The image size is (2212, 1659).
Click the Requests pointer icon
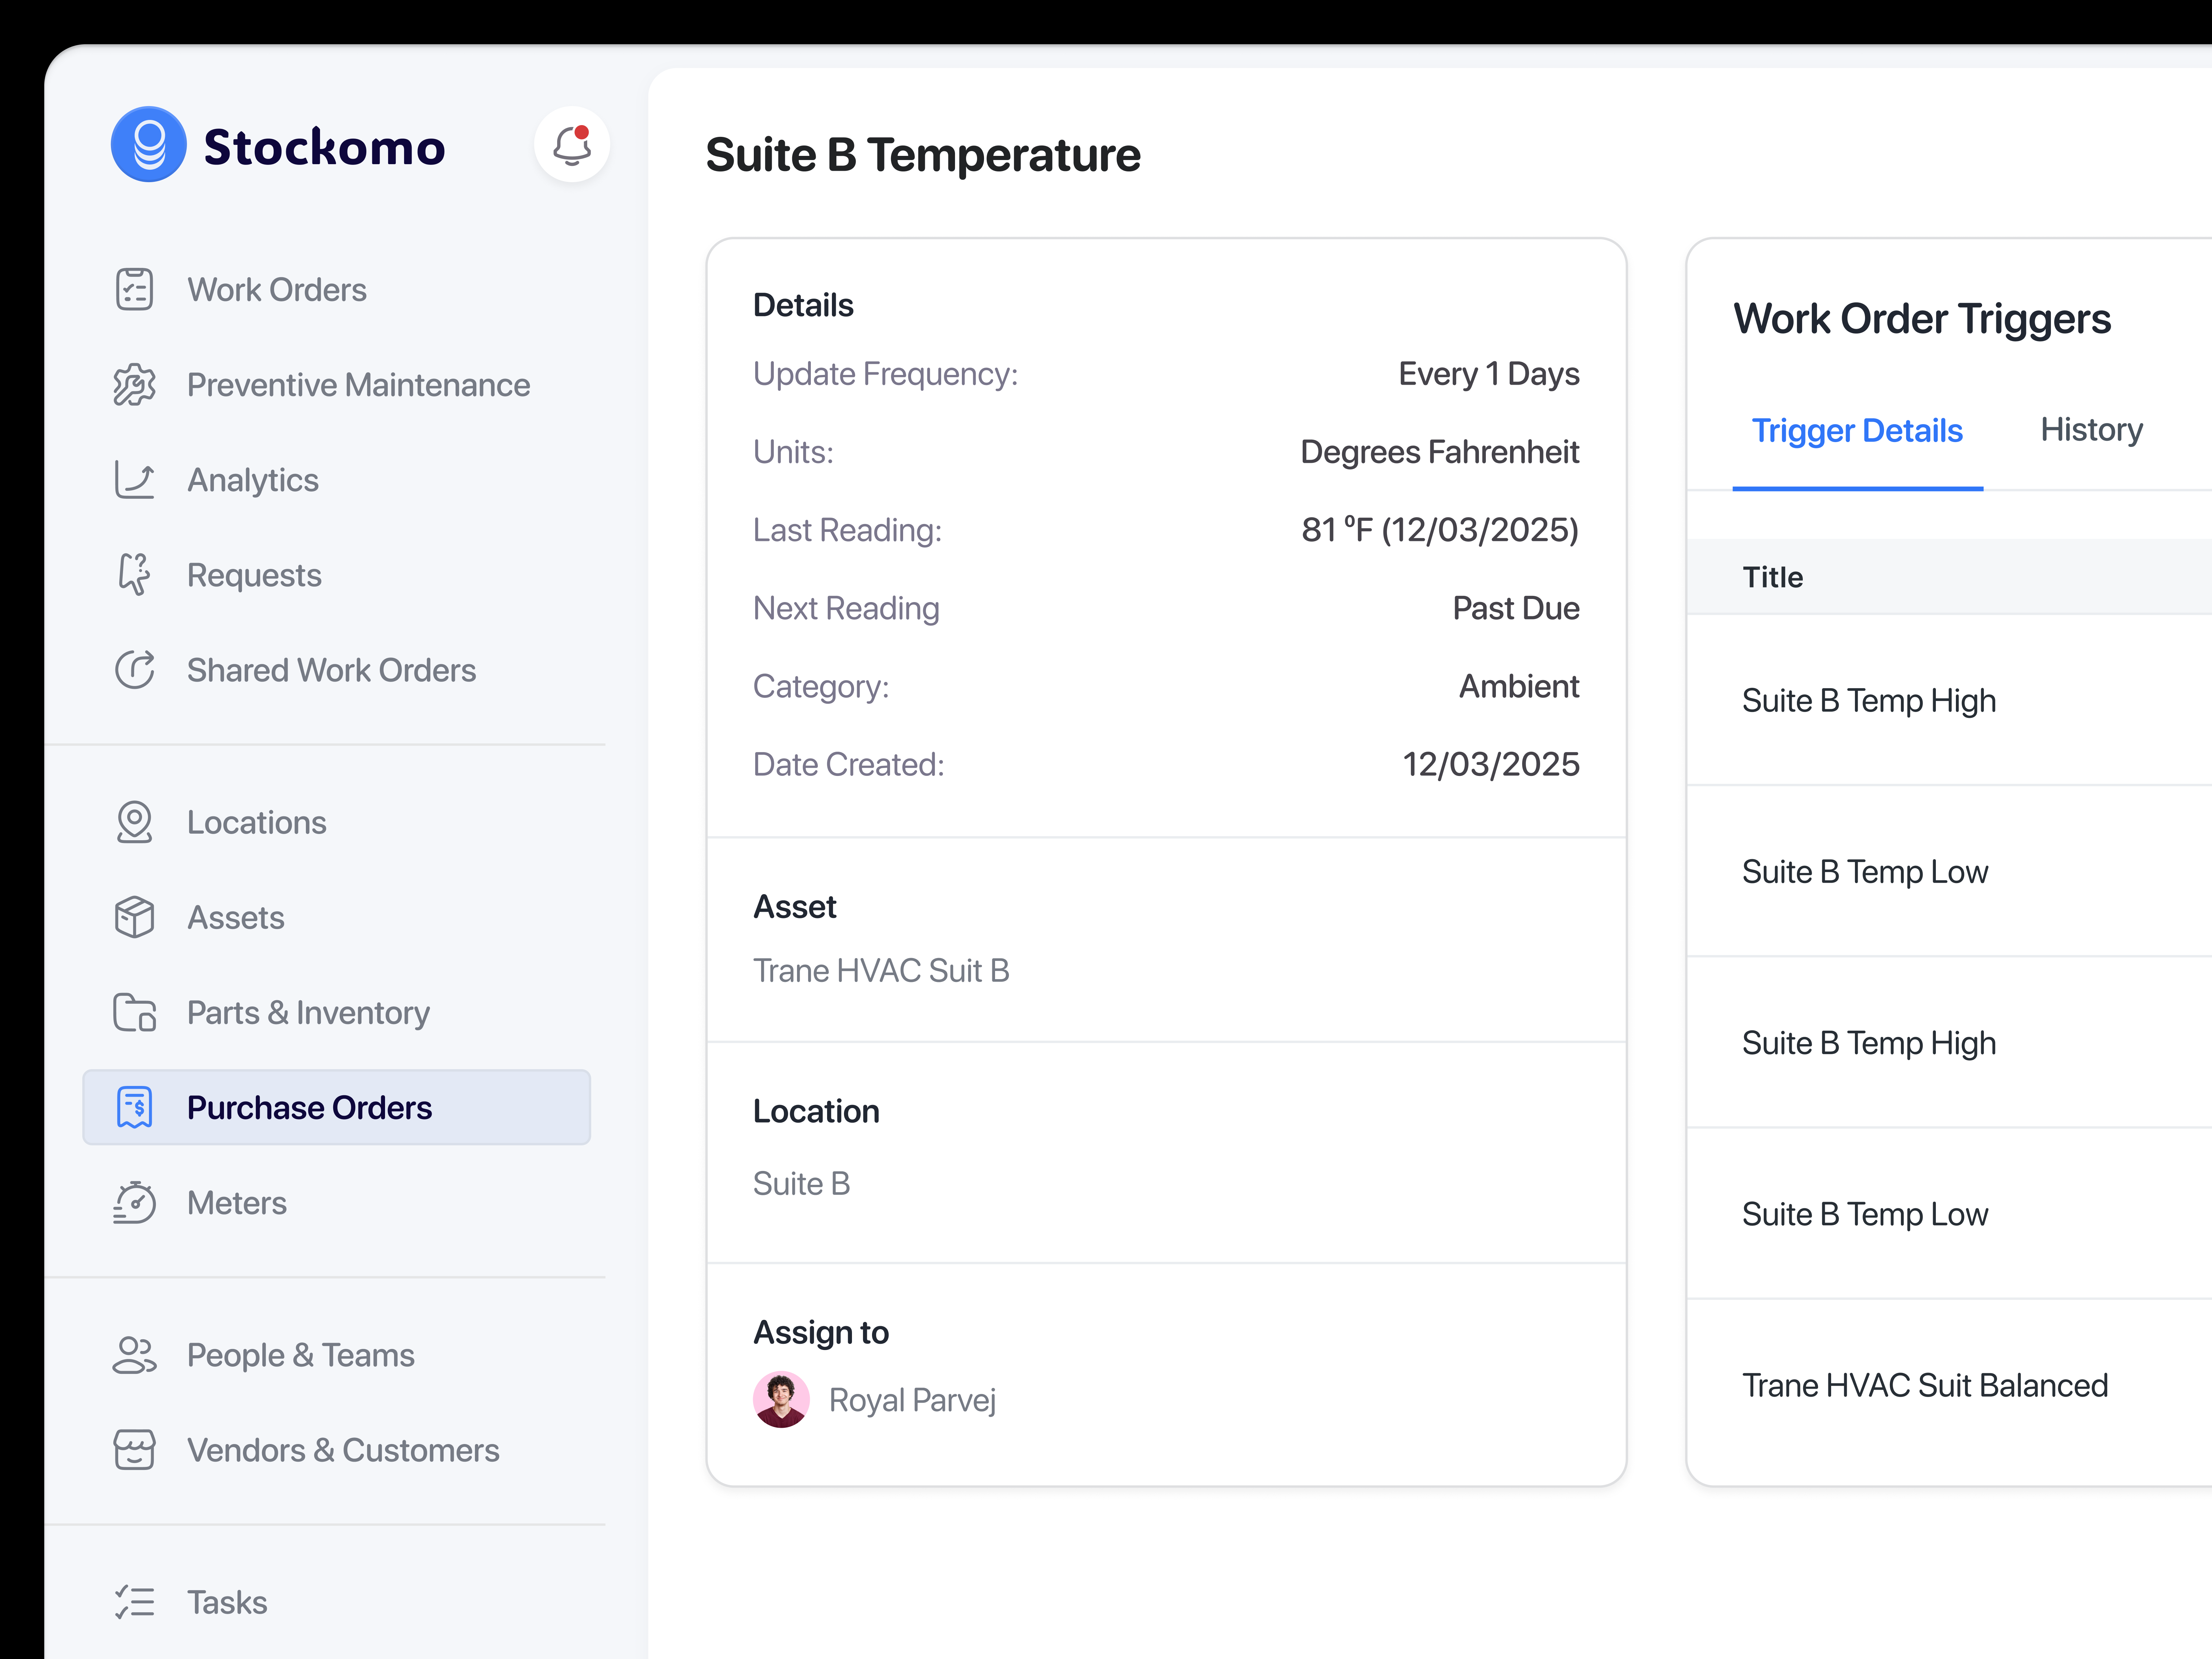coord(134,575)
